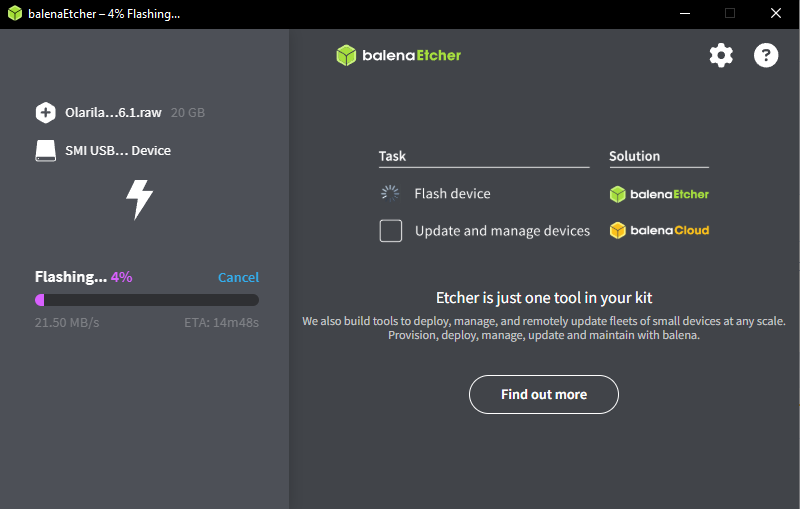The height and width of the screenshot is (509, 800).
Task: Click the ETA 14m48s readout
Action: click(221, 323)
